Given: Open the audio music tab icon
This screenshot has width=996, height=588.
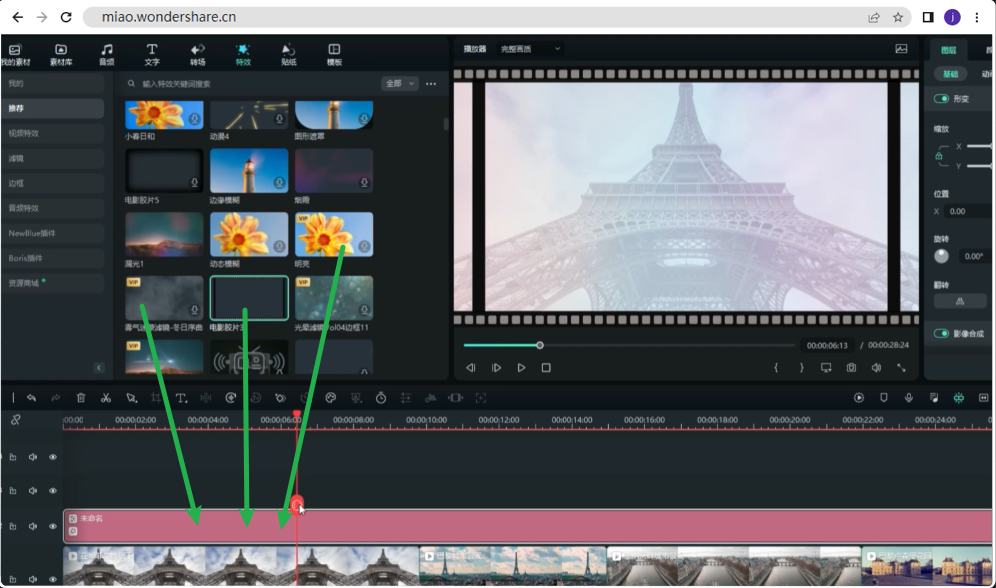Looking at the screenshot, I should pyautogui.click(x=107, y=55).
